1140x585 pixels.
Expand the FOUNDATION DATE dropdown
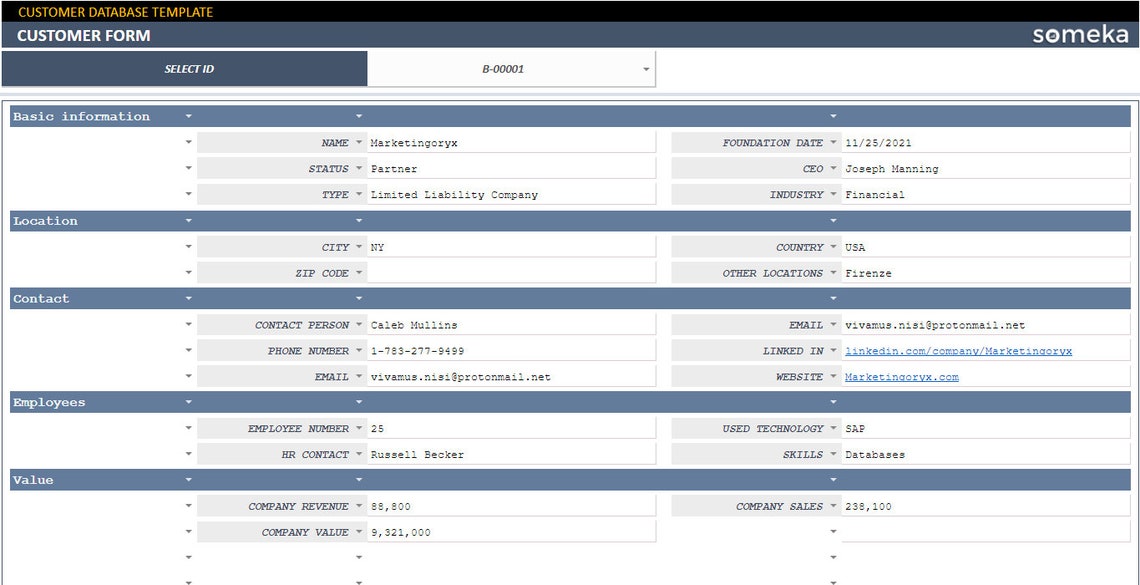[833, 142]
